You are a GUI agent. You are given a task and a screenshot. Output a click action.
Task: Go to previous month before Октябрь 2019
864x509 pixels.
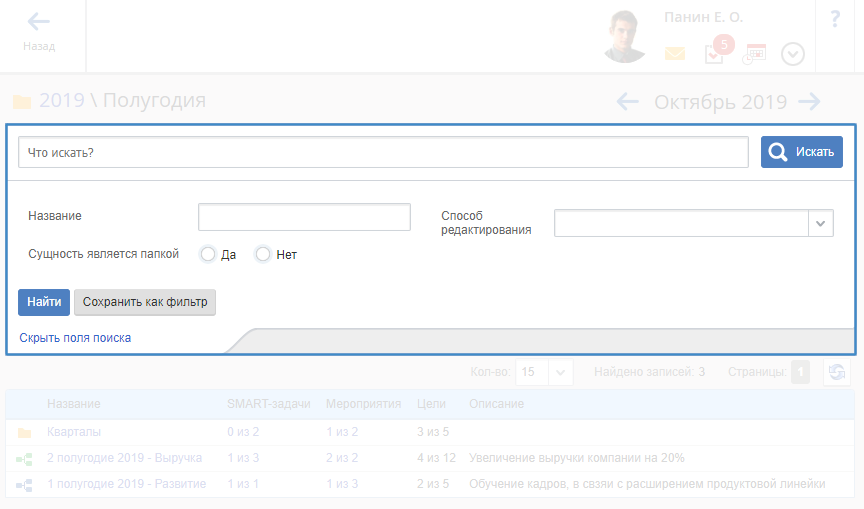(627, 101)
